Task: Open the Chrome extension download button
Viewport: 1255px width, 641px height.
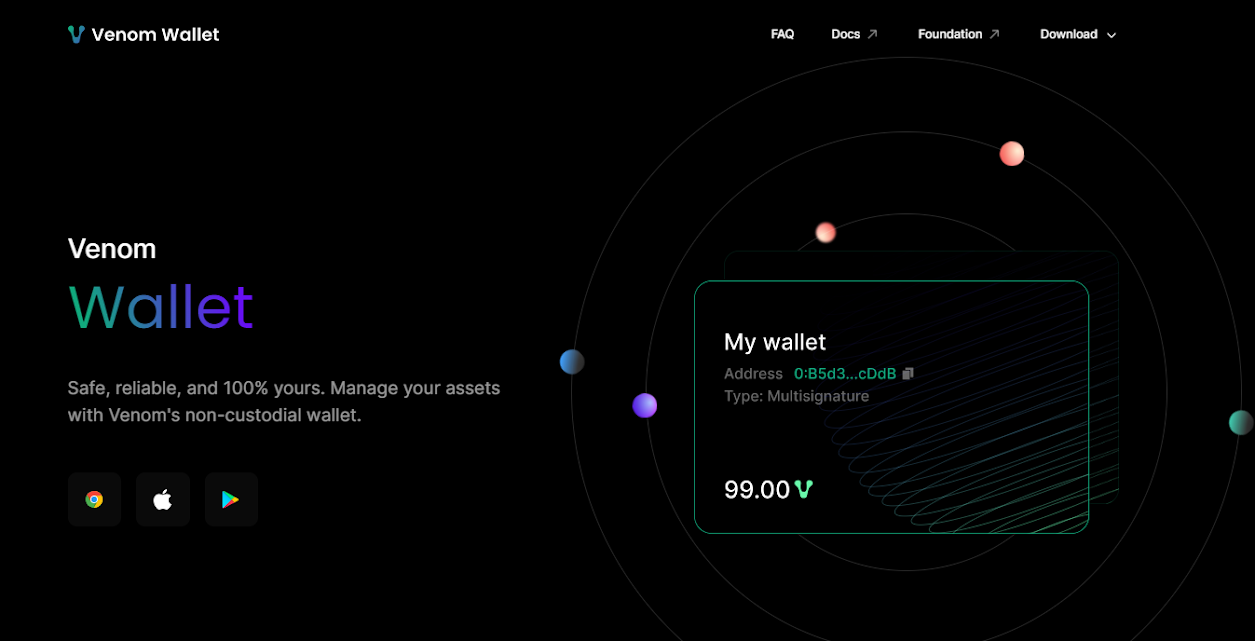Action: [94, 499]
